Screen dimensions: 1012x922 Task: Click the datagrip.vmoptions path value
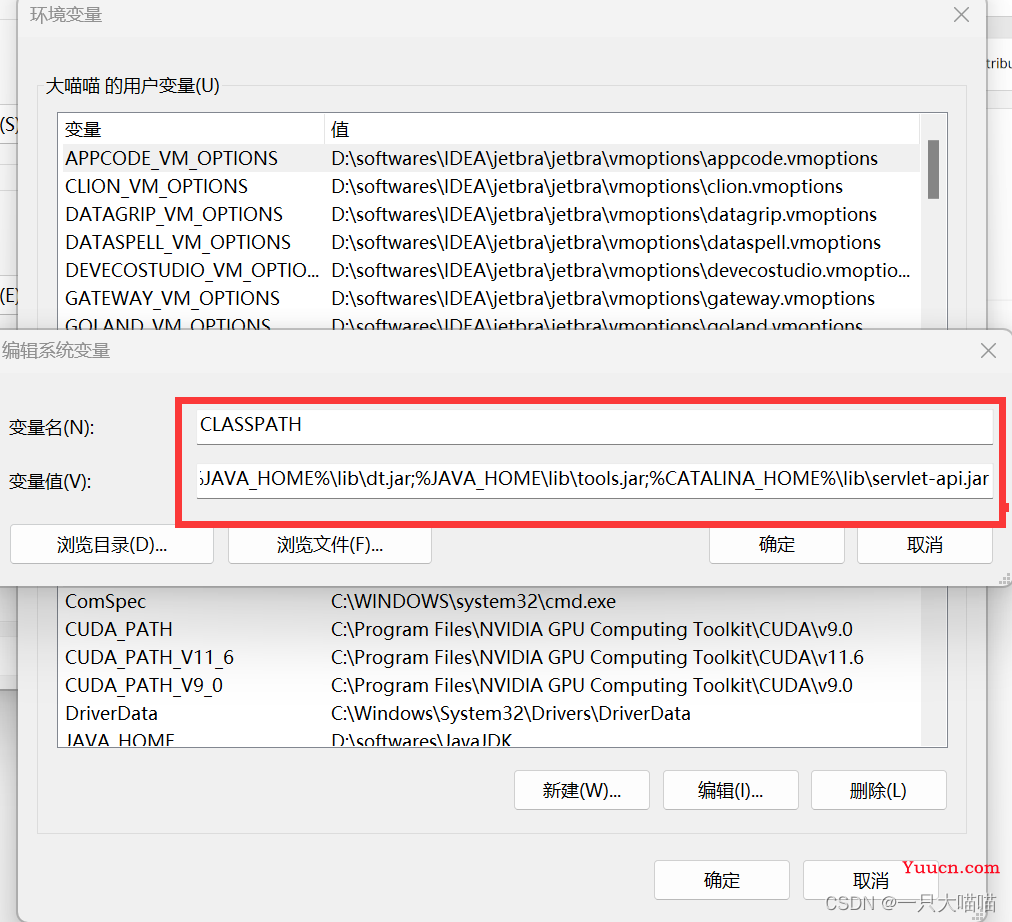[x=604, y=214]
